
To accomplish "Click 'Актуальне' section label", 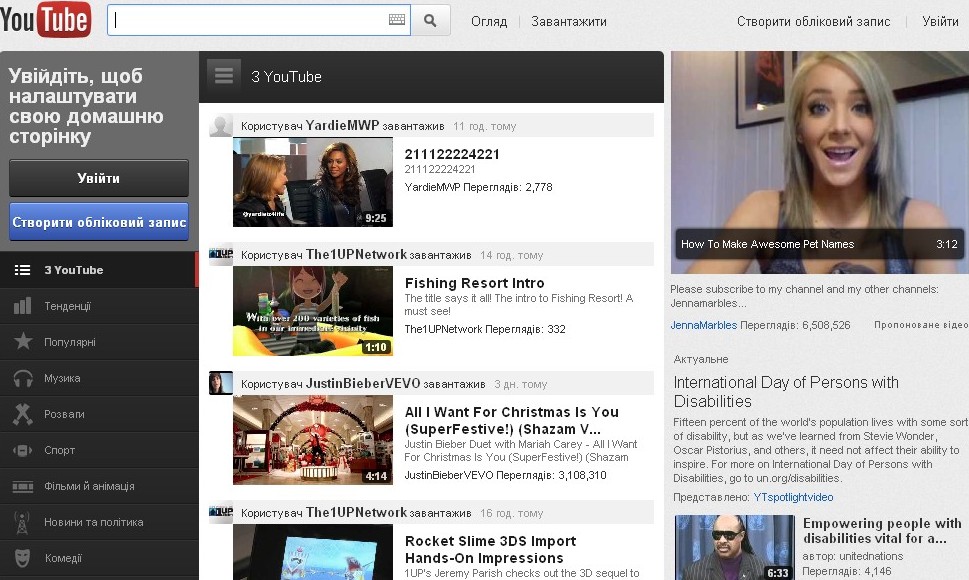I will pyautogui.click(x=701, y=359).
